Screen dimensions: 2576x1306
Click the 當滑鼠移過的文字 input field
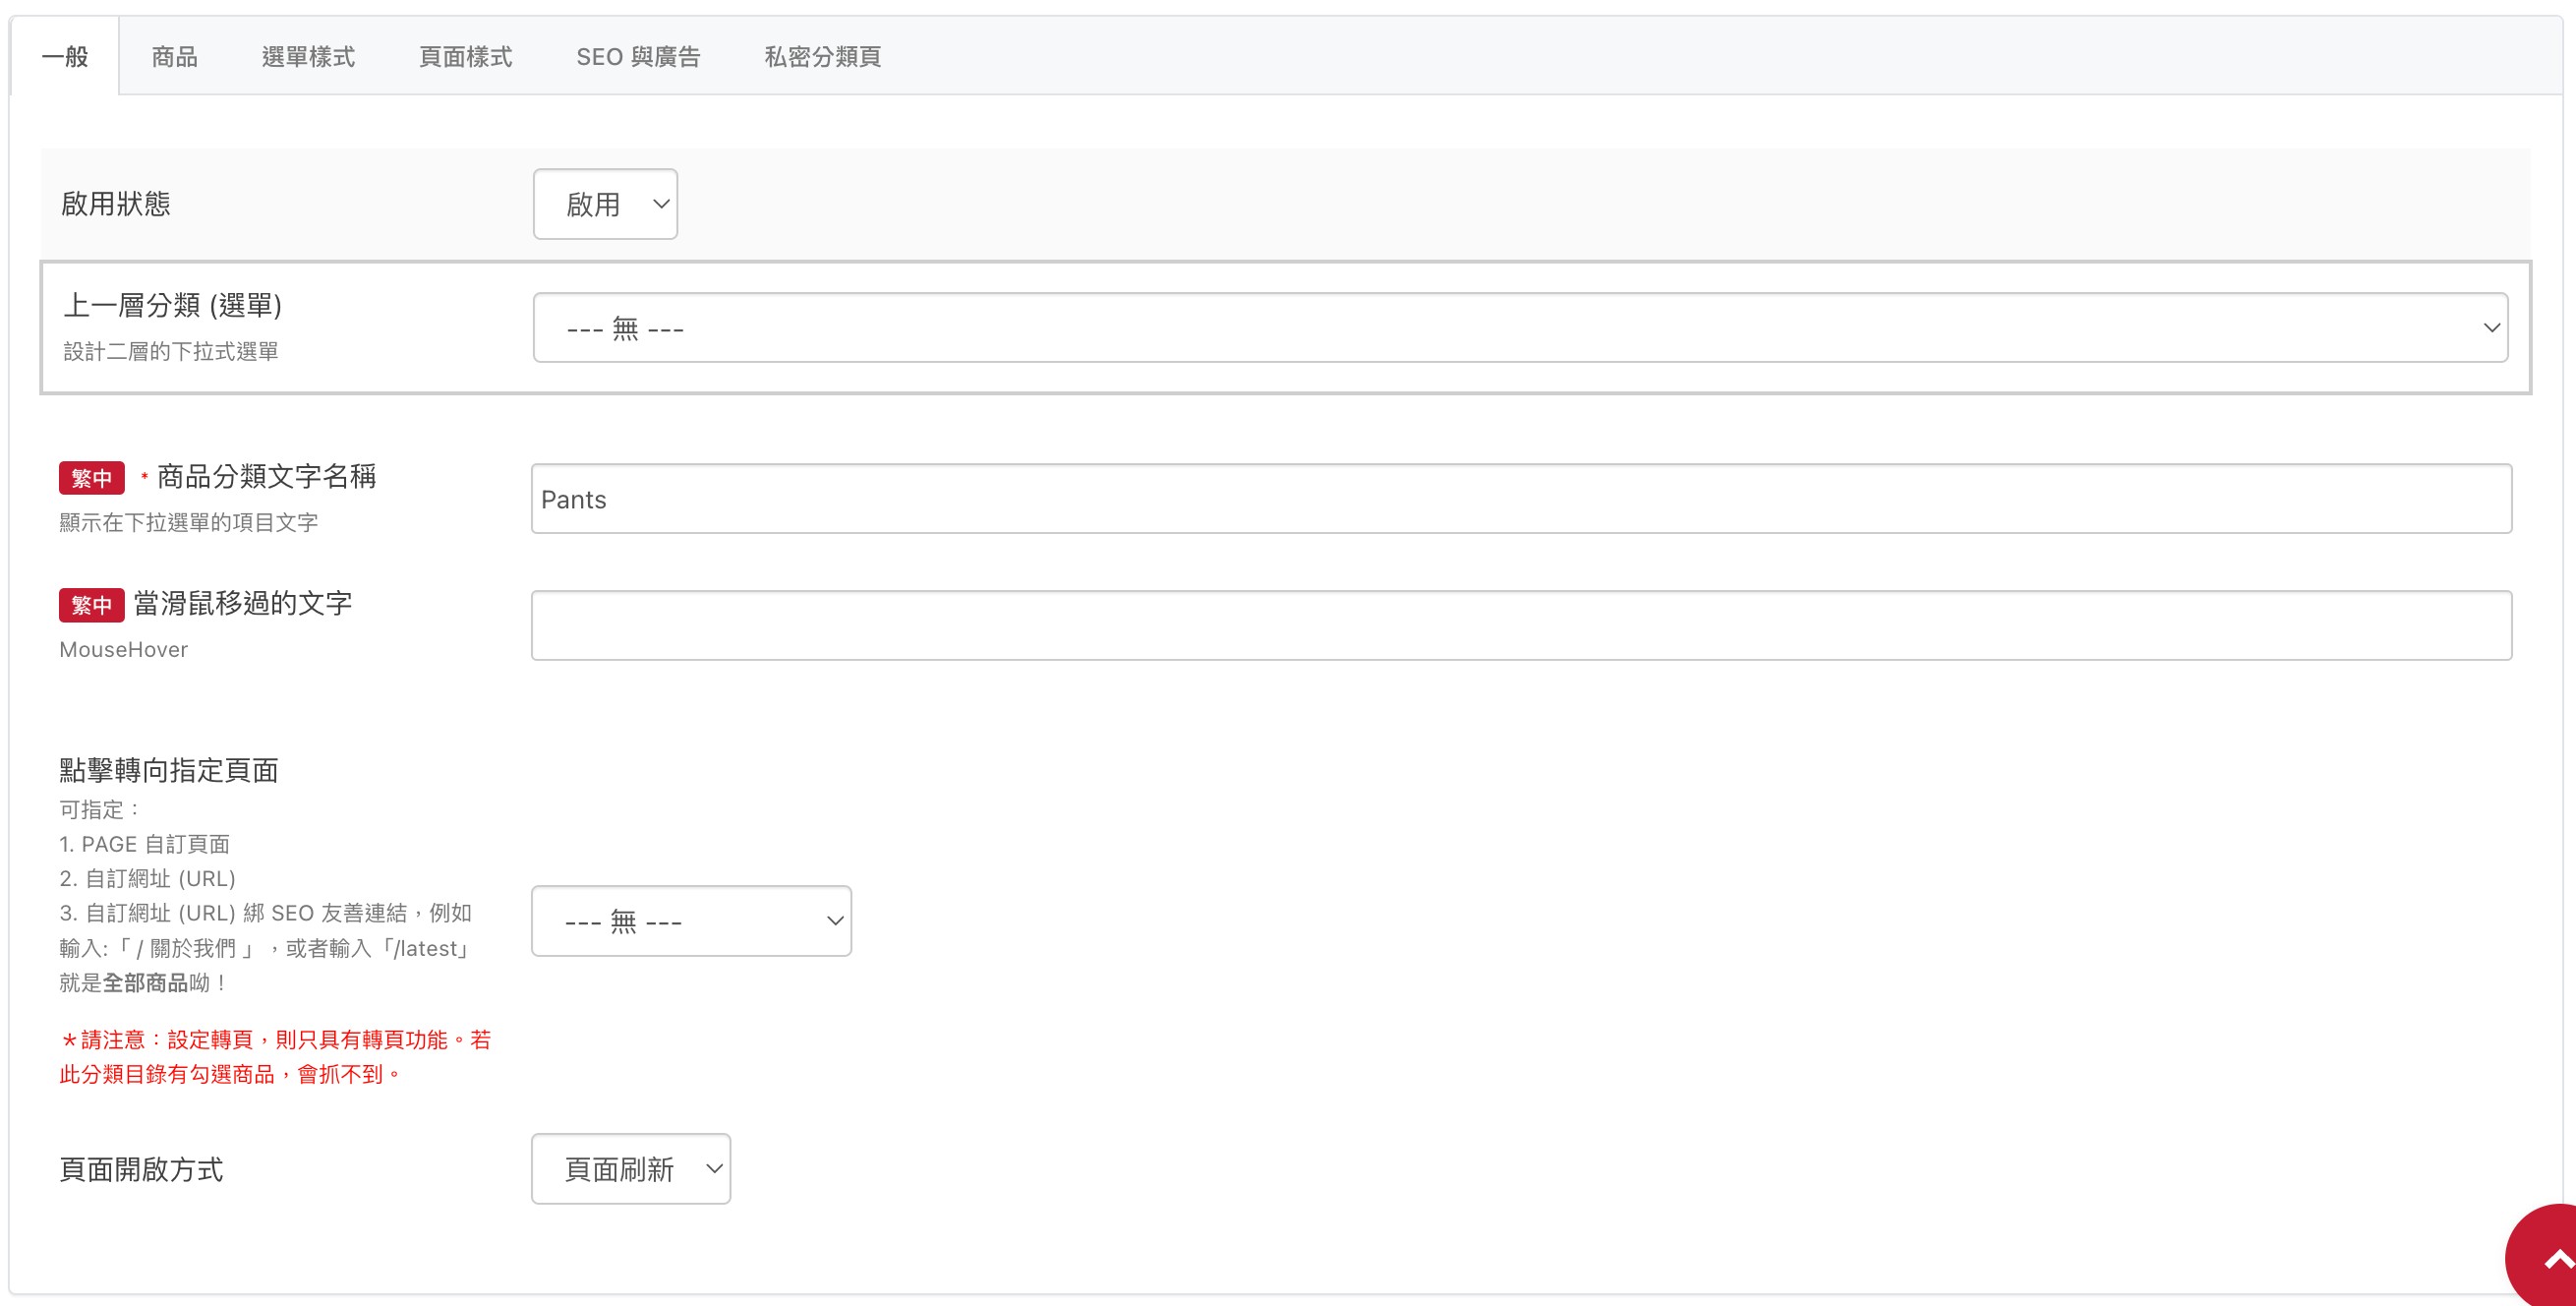[x=1521, y=626]
